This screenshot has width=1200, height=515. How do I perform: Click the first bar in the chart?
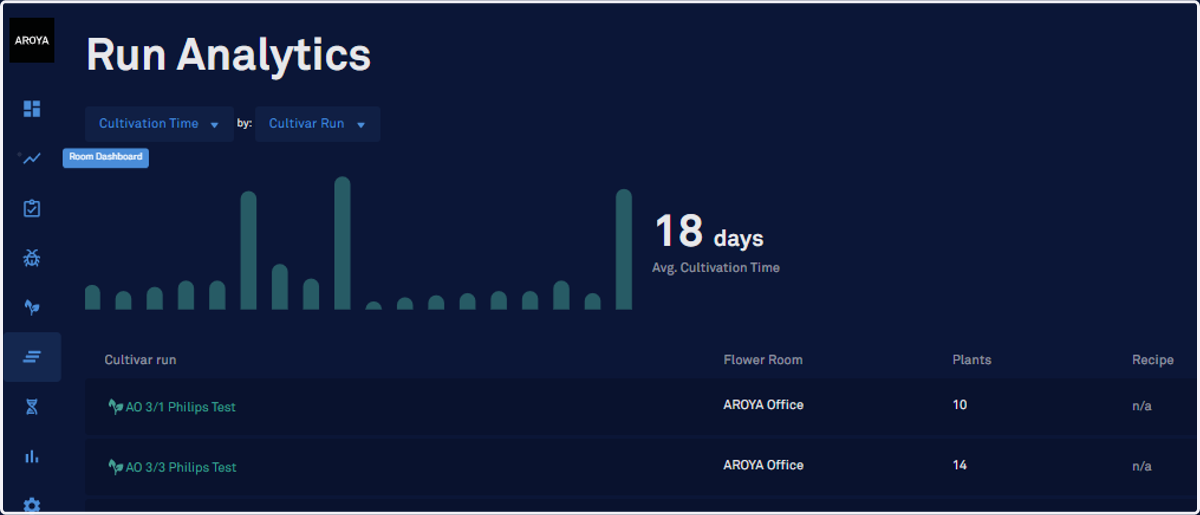[x=92, y=297]
